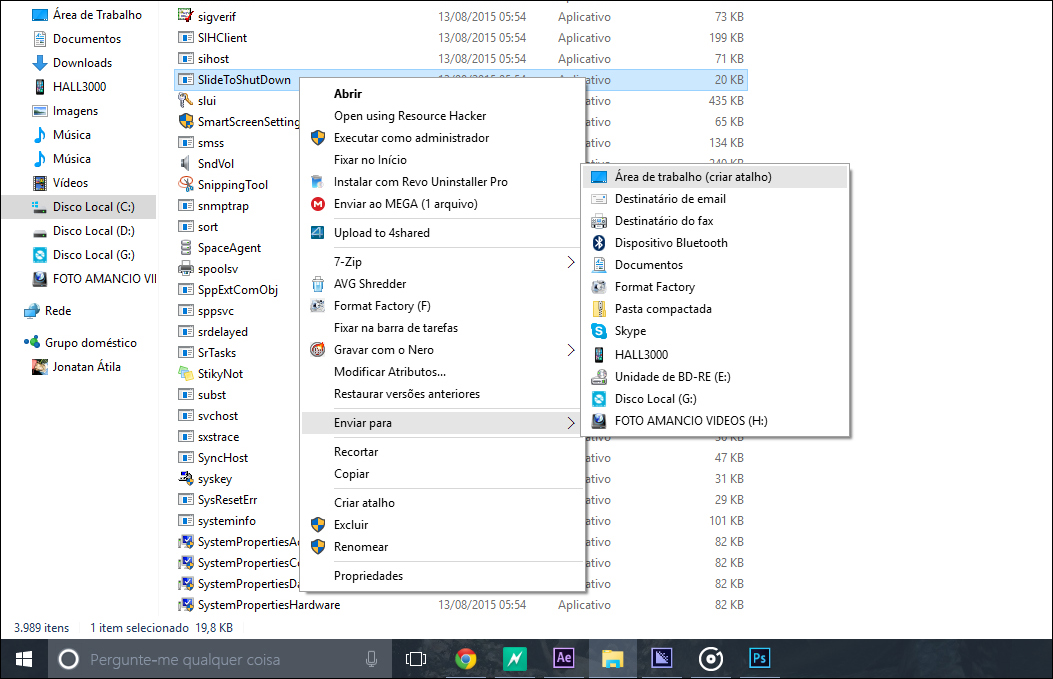
Task: Expand the Enviar para submenu arrow
Action: (570, 423)
